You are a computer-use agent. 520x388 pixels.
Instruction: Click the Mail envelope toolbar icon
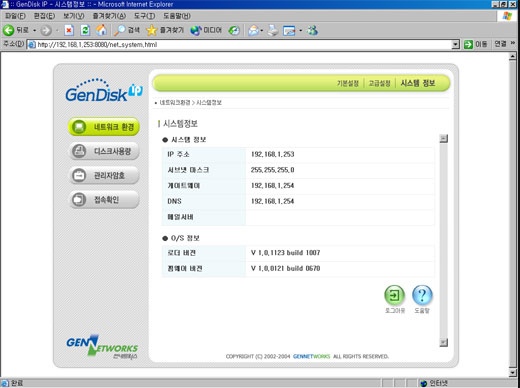coord(253,31)
